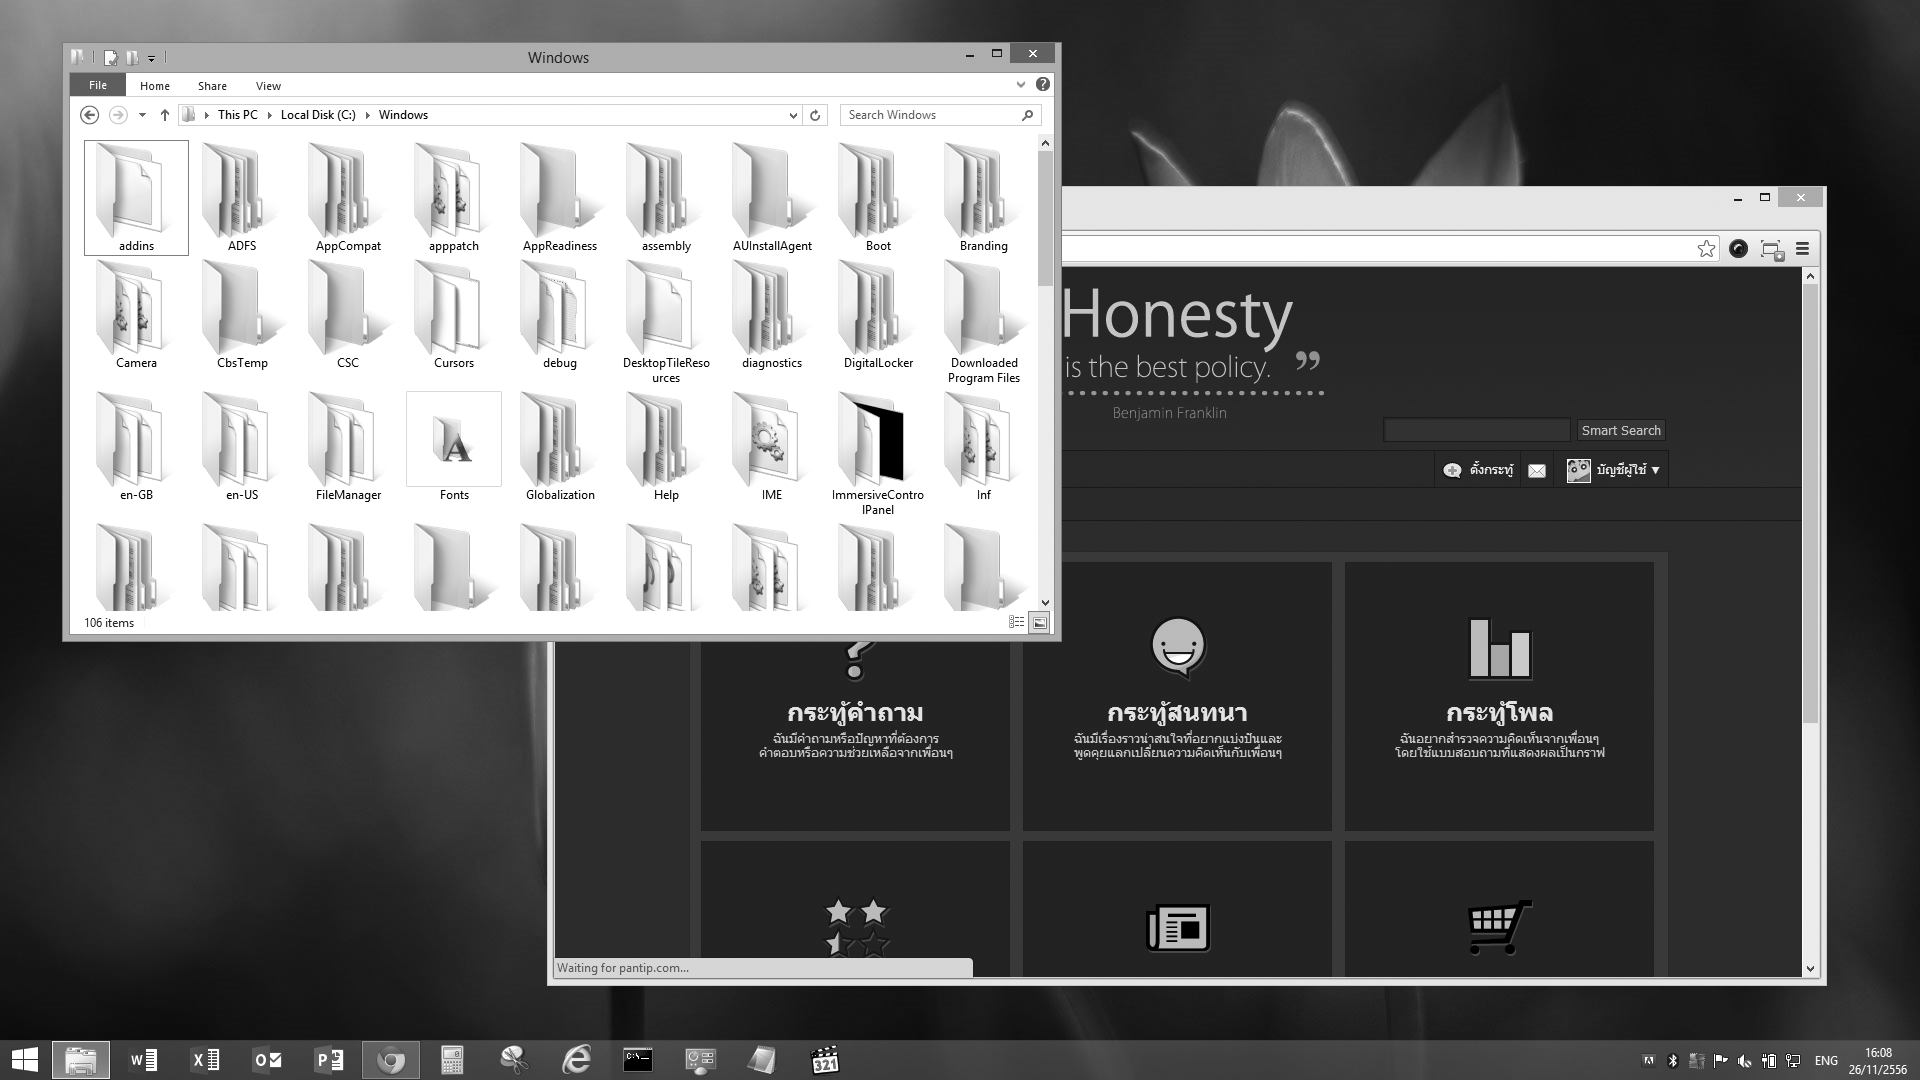Open Explorer help question mark icon
1920x1080 pixels.
click(1043, 85)
